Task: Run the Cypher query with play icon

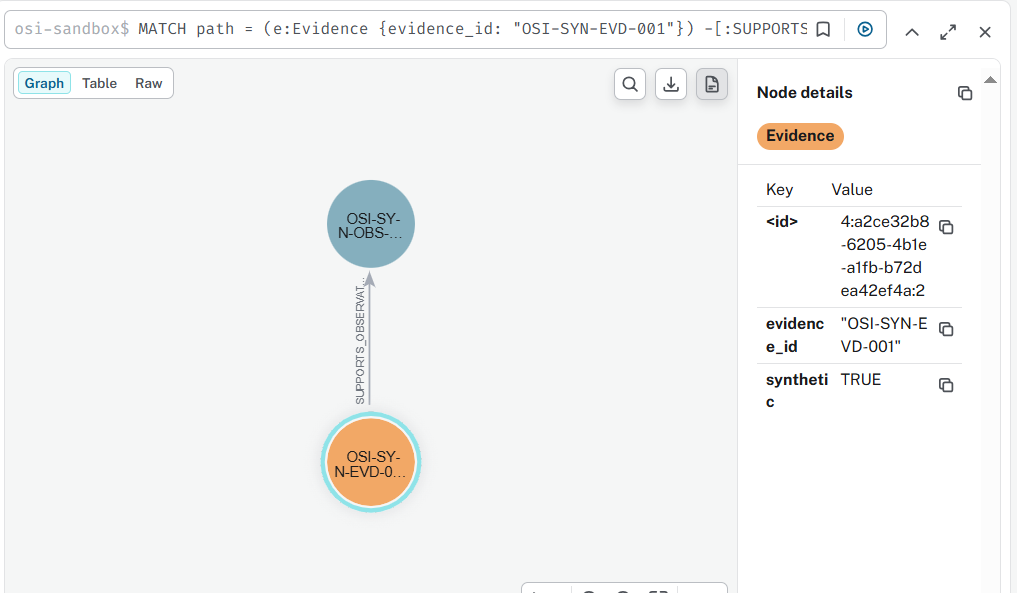Action: 865,29
